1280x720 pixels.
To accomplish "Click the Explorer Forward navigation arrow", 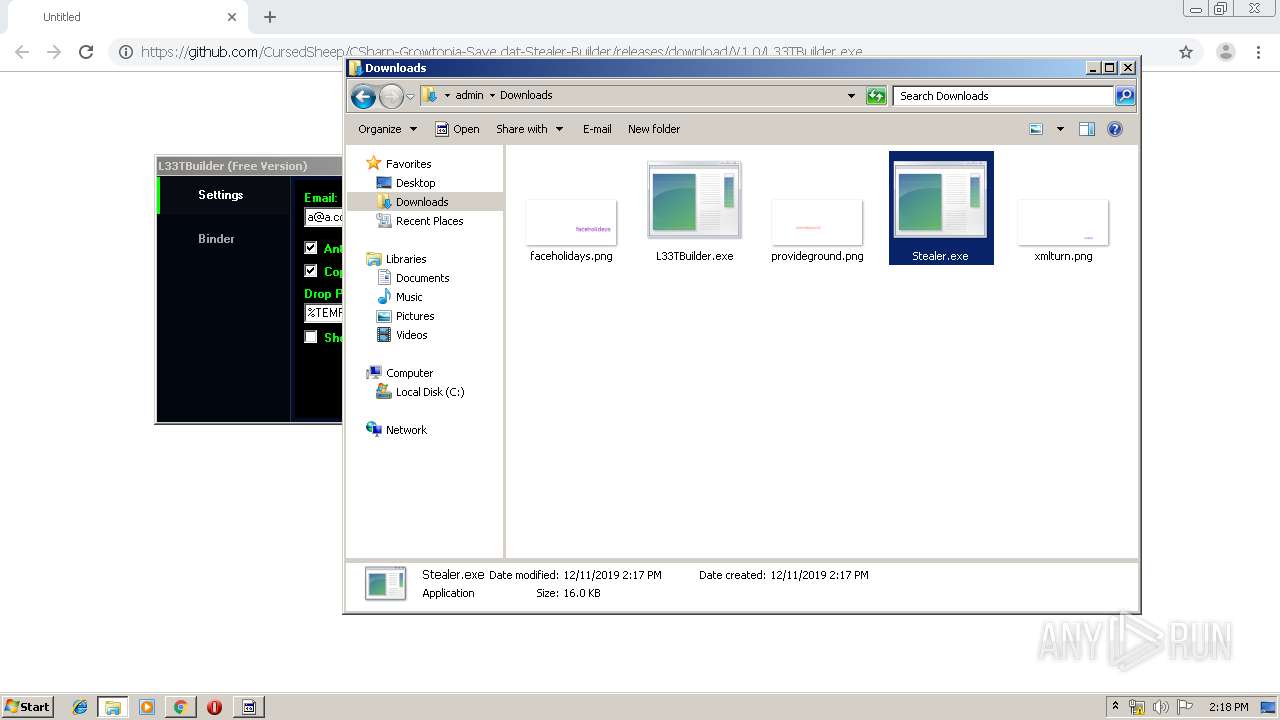I will click(391, 96).
